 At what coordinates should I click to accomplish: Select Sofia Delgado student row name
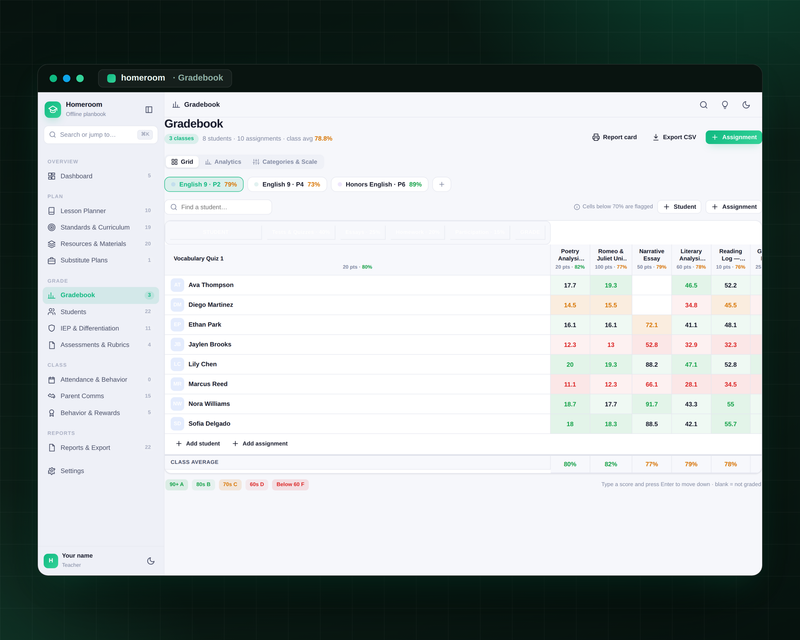pos(209,424)
